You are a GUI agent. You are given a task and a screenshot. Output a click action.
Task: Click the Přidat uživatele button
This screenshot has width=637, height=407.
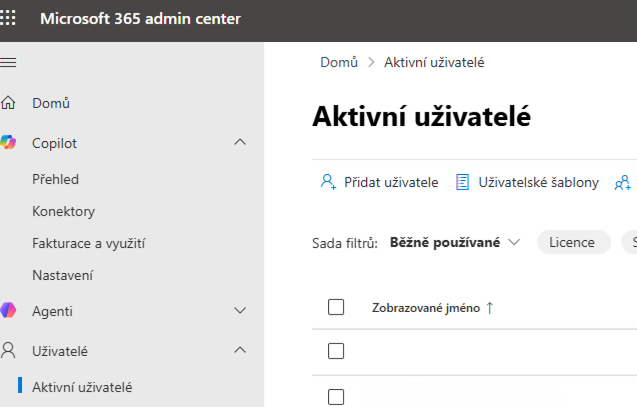tap(379, 182)
